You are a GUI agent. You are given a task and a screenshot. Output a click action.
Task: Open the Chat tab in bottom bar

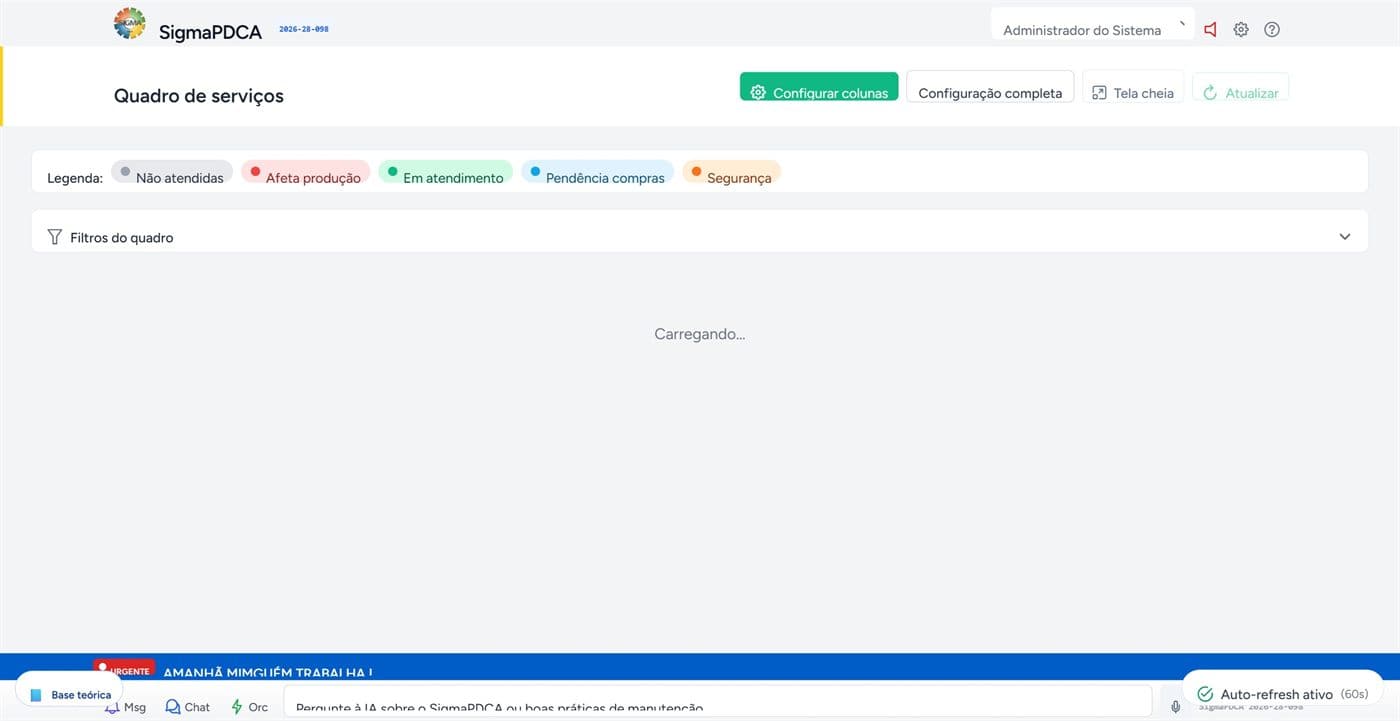pos(188,706)
